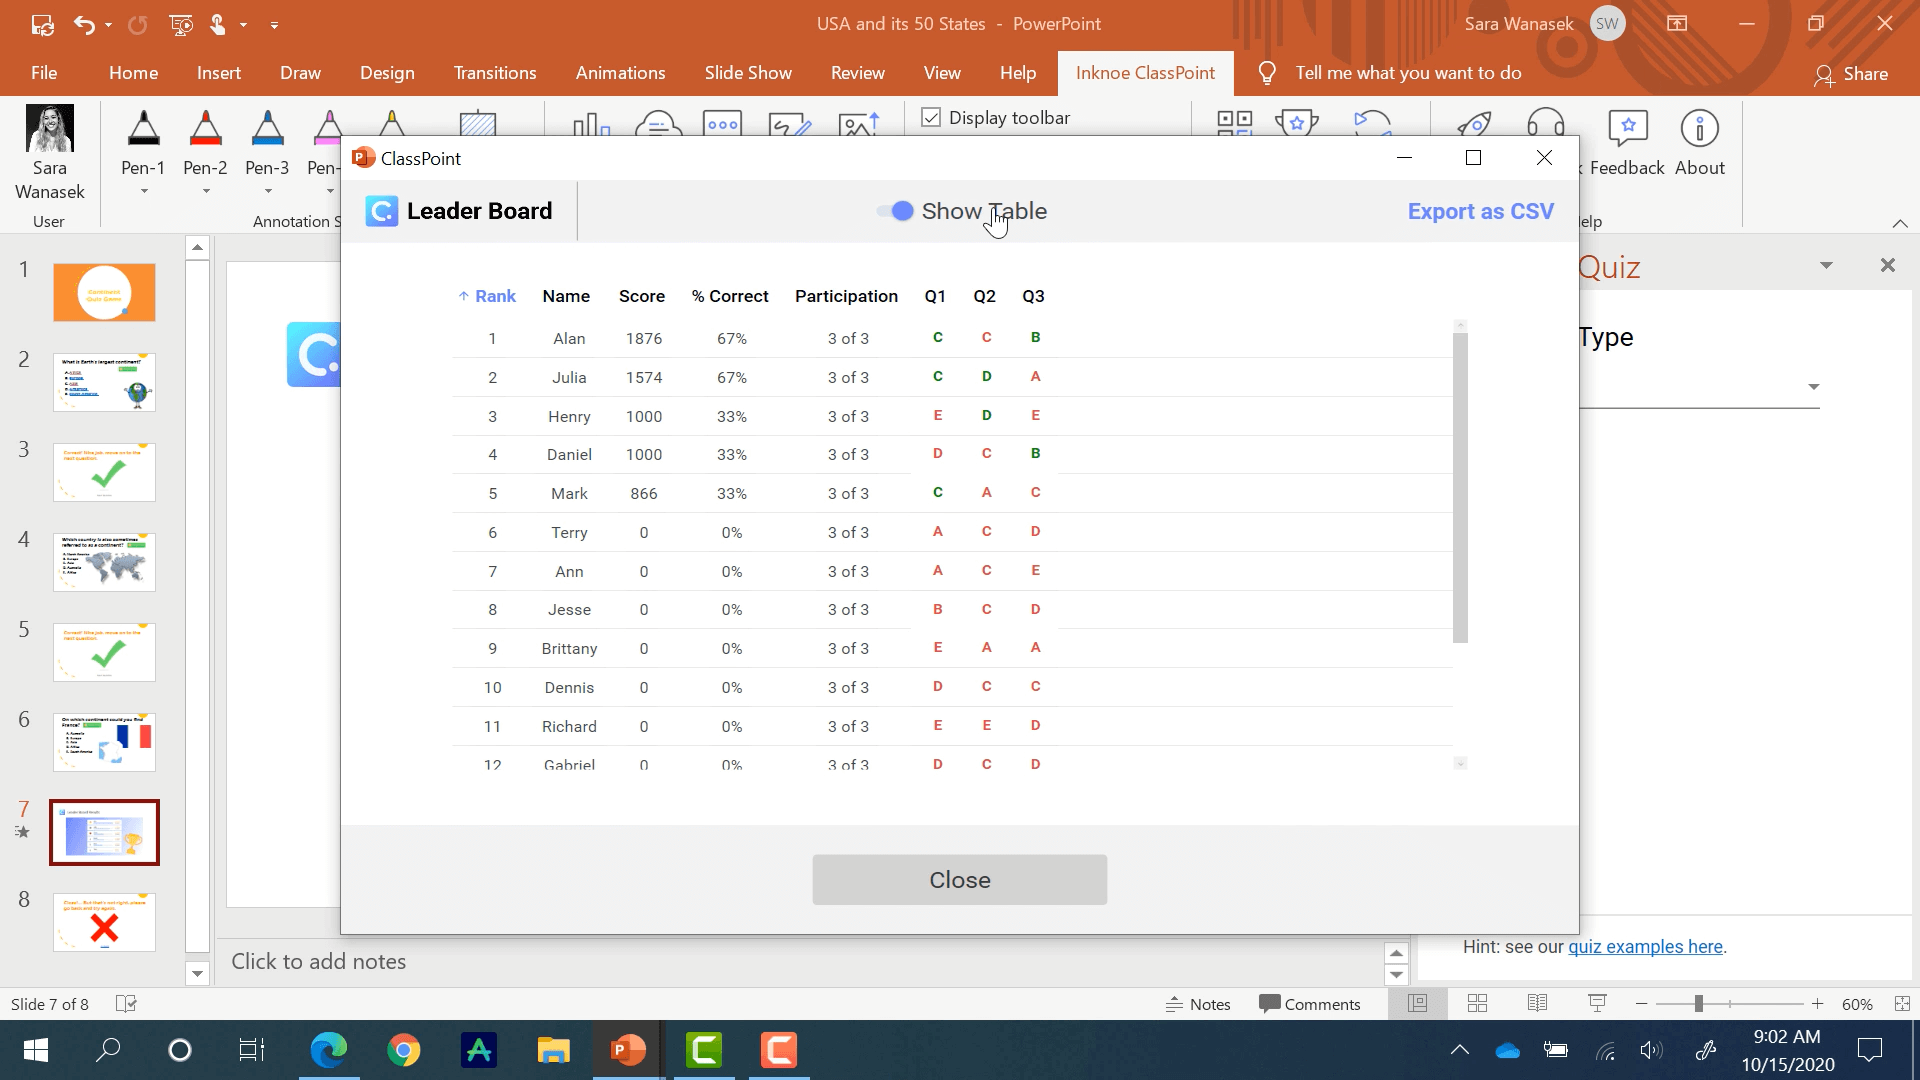Click Export as CSV link
Viewport: 1920px width, 1080px height.
point(1480,211)
